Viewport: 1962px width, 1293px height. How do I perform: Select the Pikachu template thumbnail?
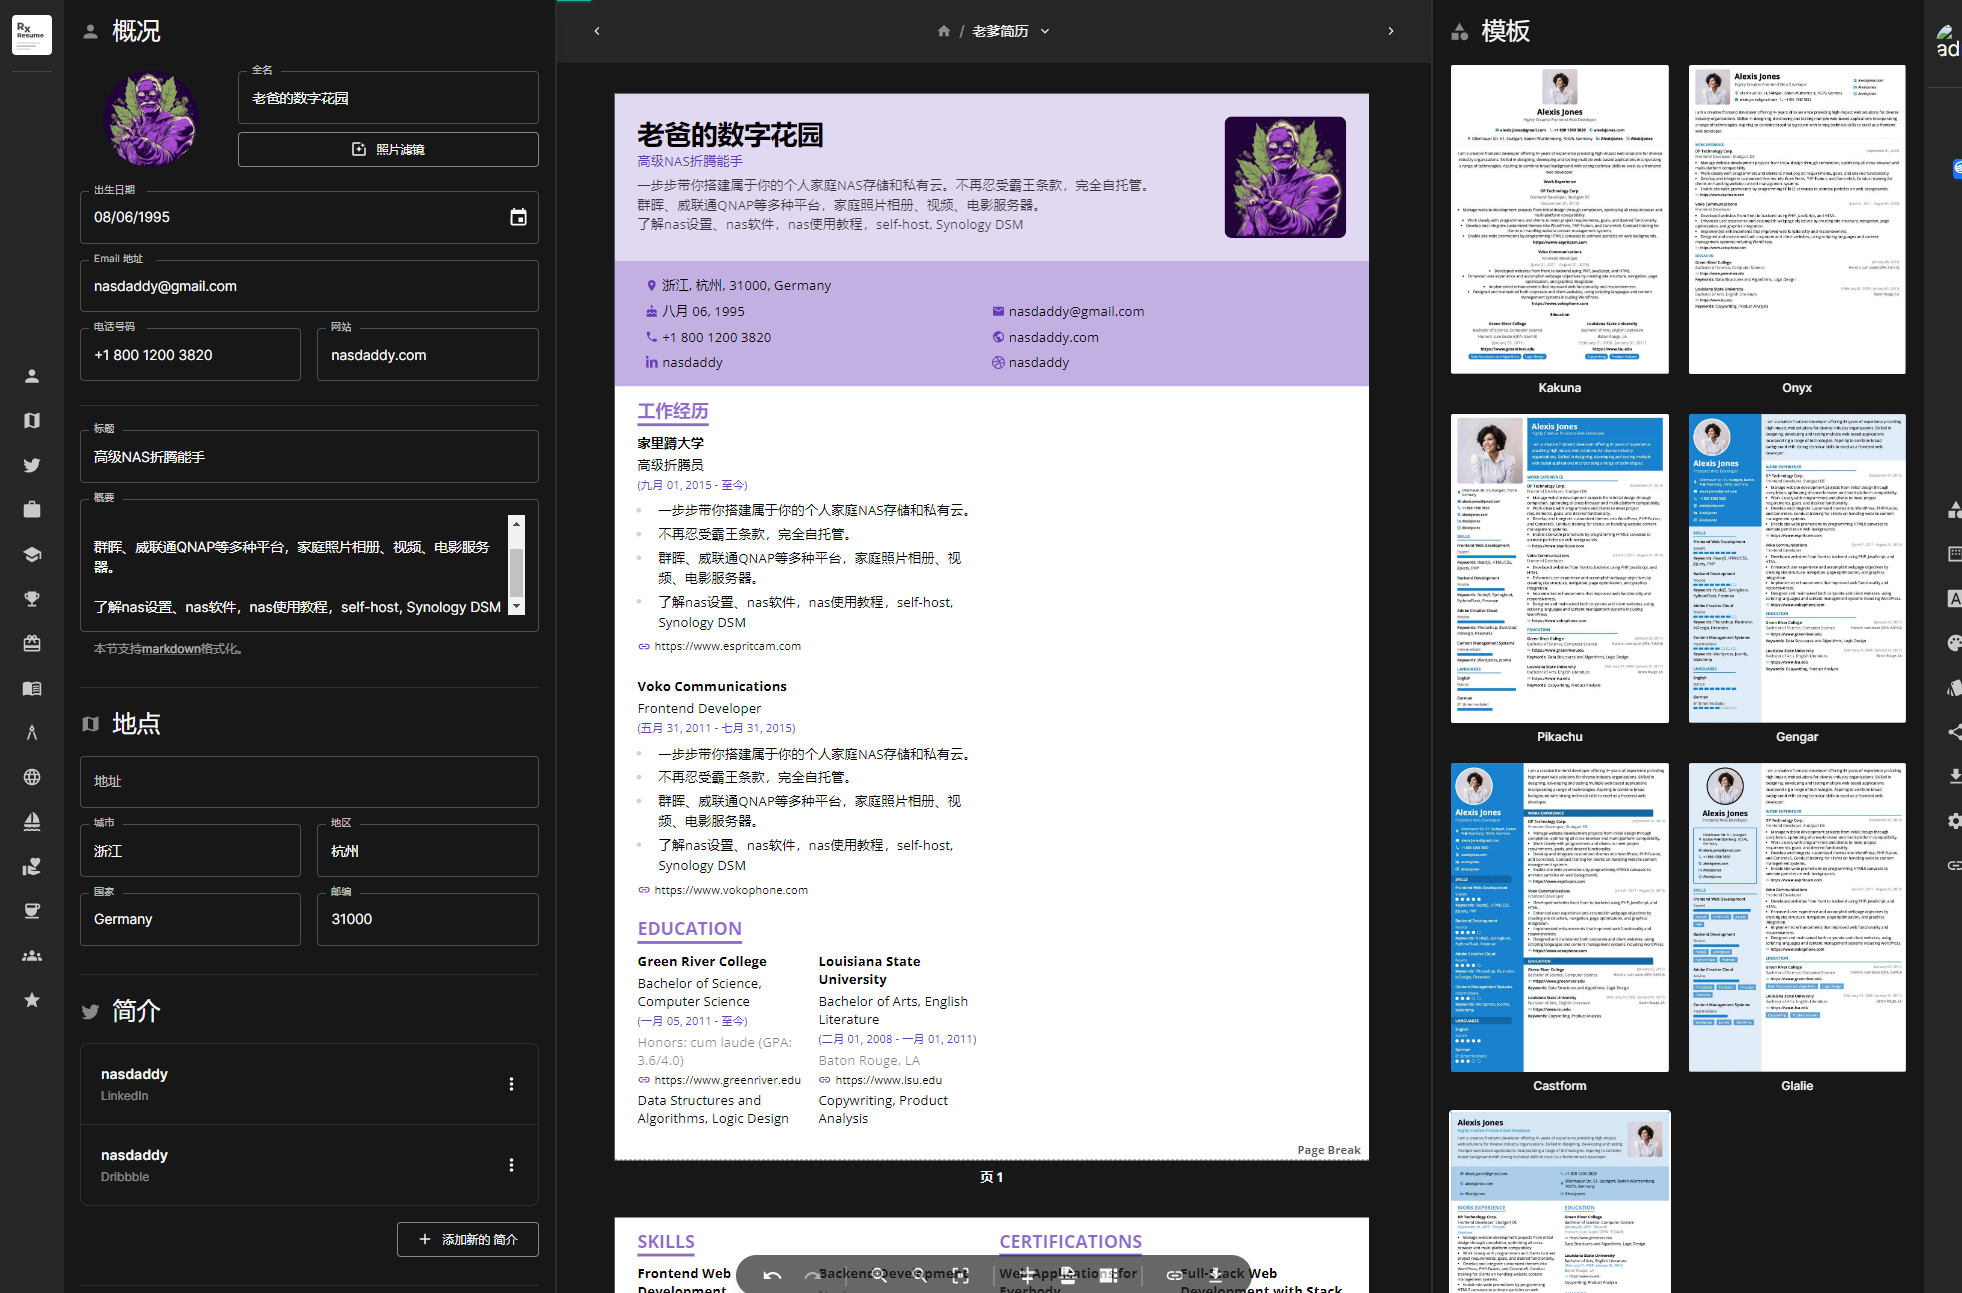pos(1559,568)
